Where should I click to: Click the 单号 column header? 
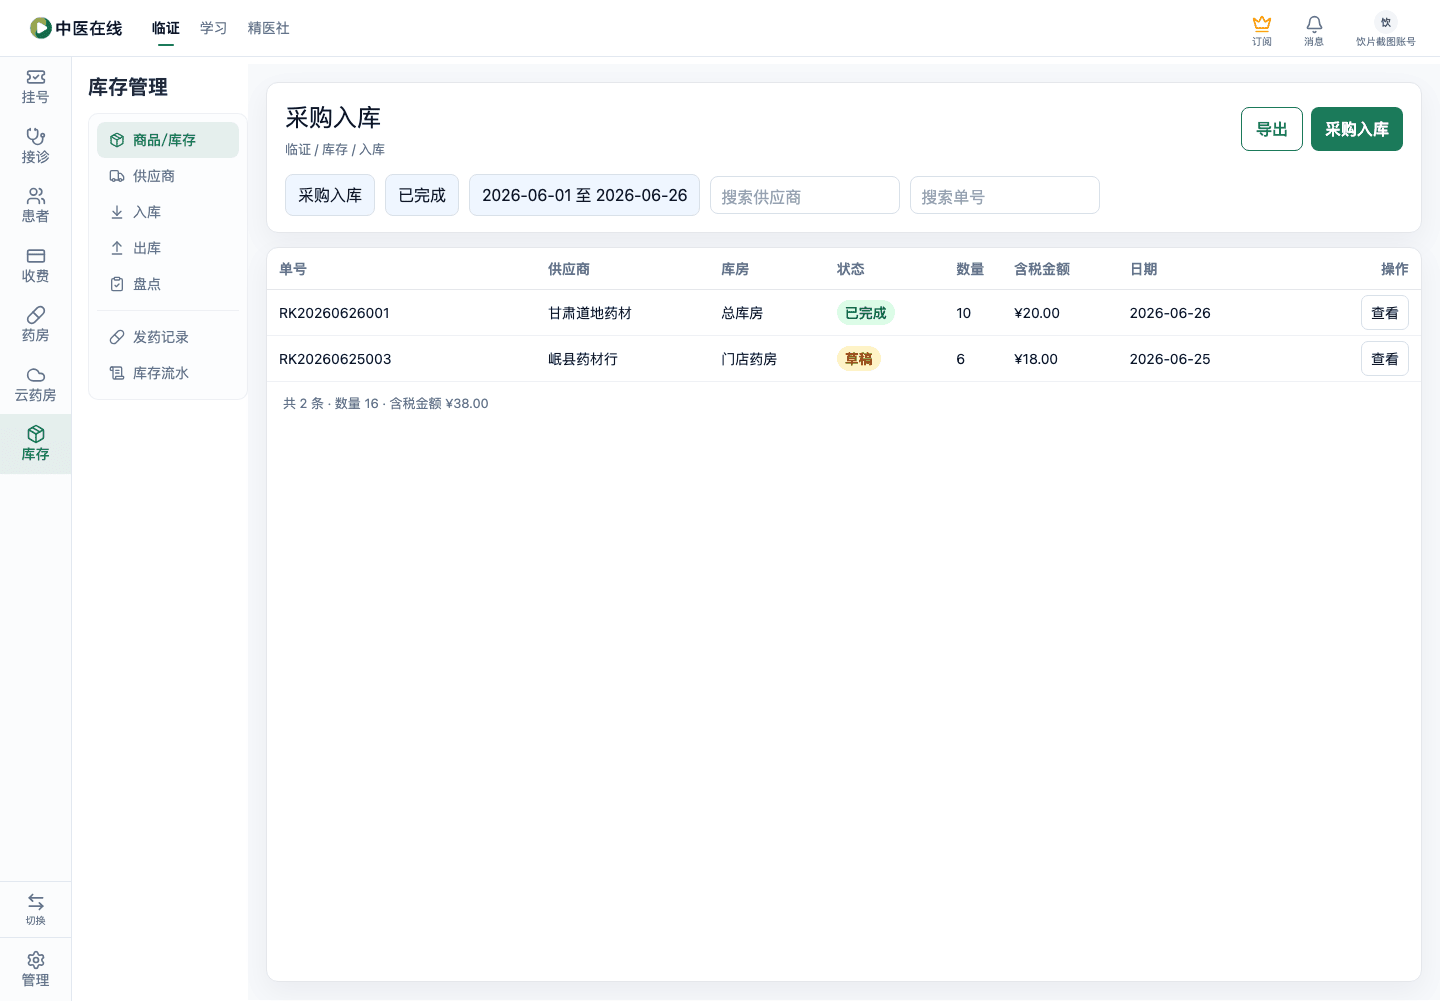tap(293, 269)
